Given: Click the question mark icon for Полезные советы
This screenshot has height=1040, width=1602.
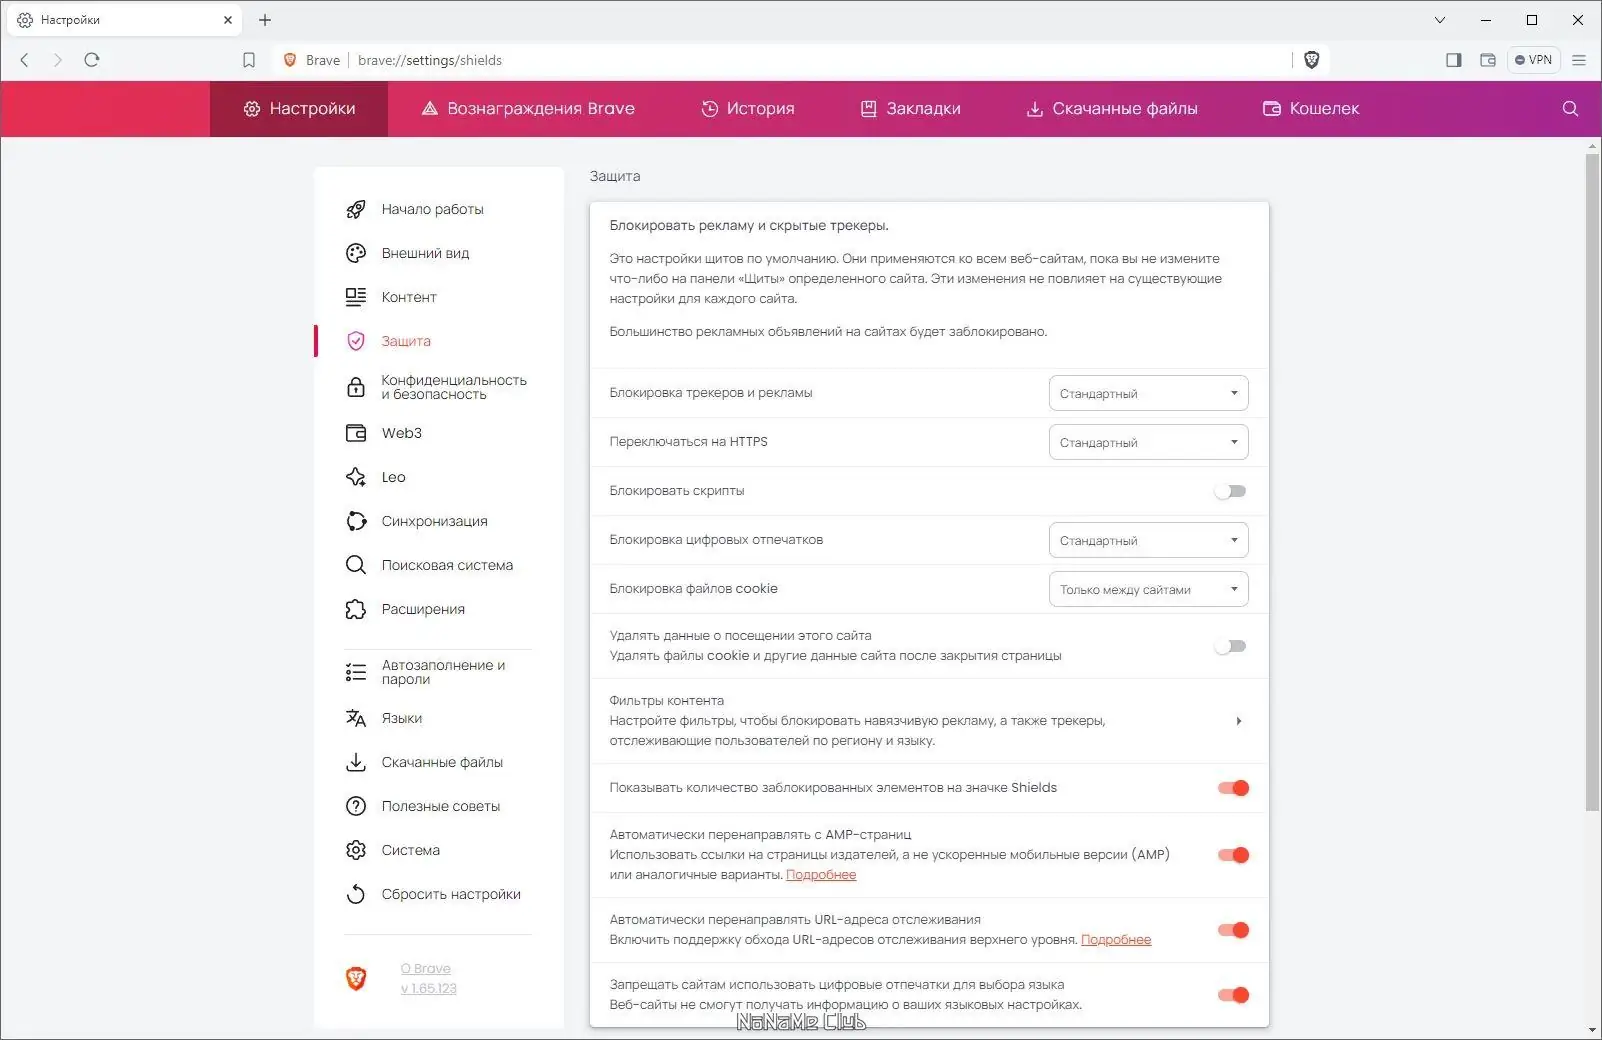Looking at the screenshot, I should point(356,806).
